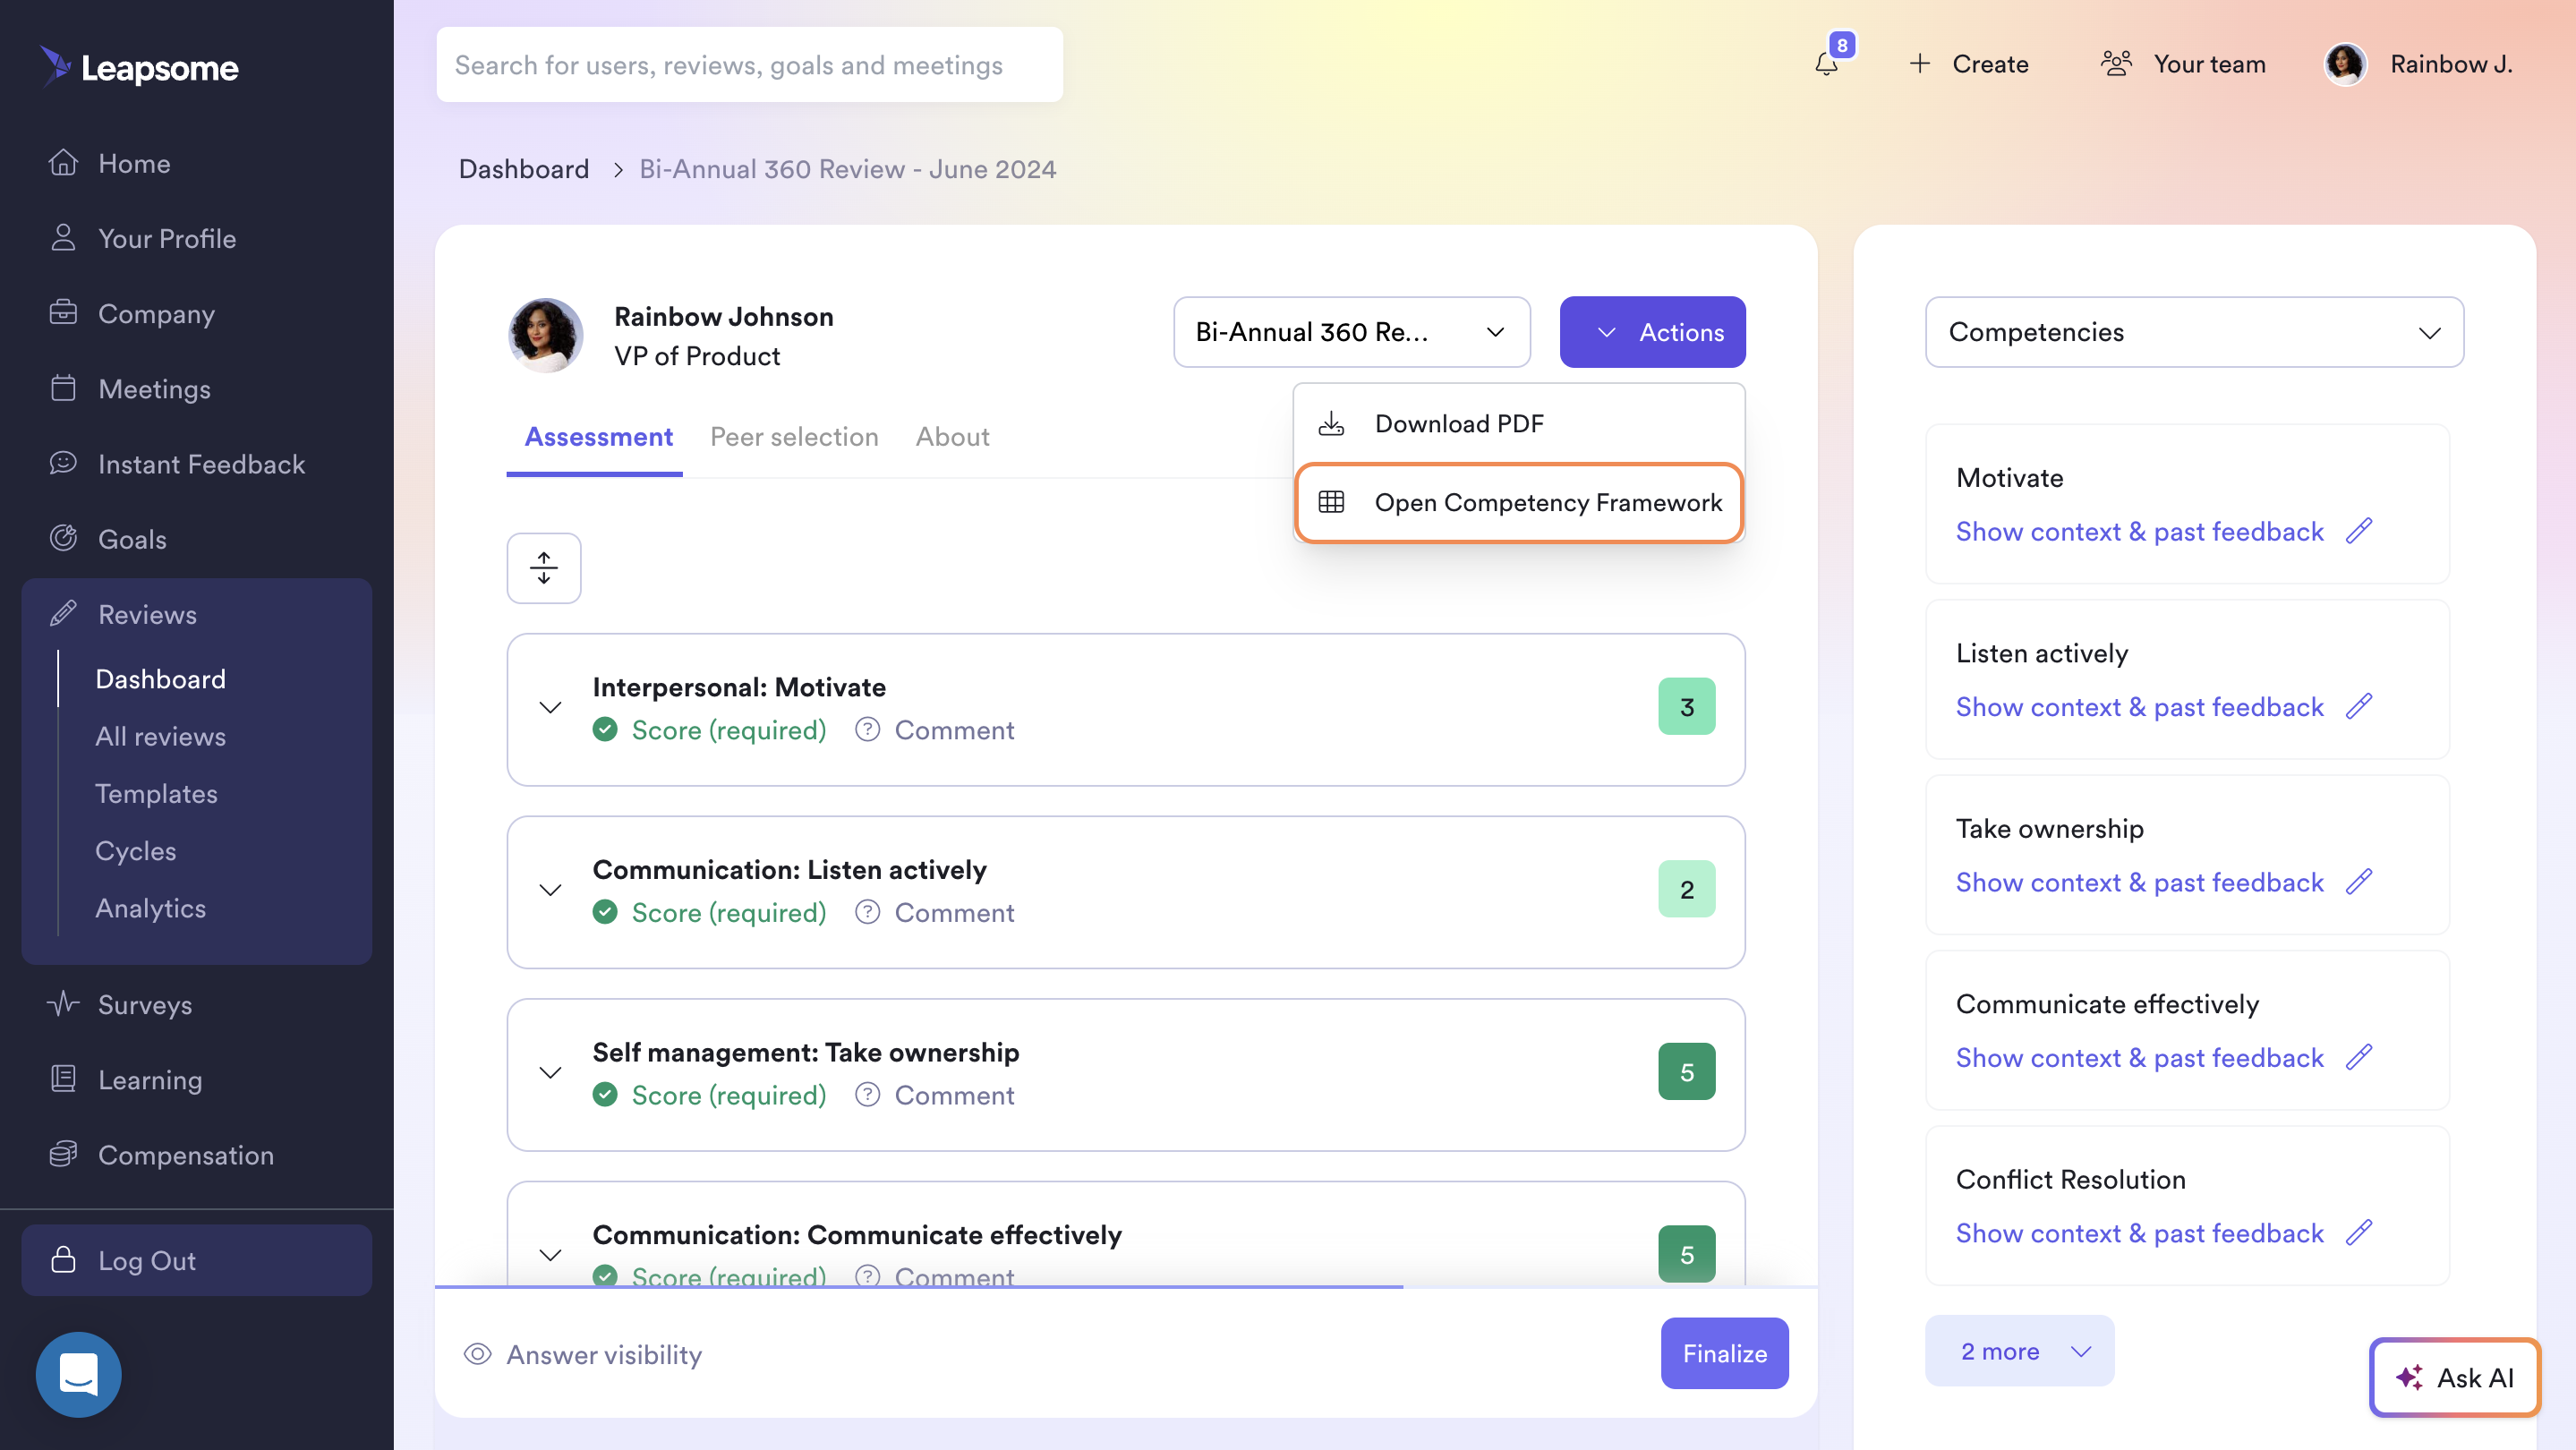The height and width of the screenshot is (1450, 2576).
Task: Click the Finalize button
Action: (1724, 1353)
